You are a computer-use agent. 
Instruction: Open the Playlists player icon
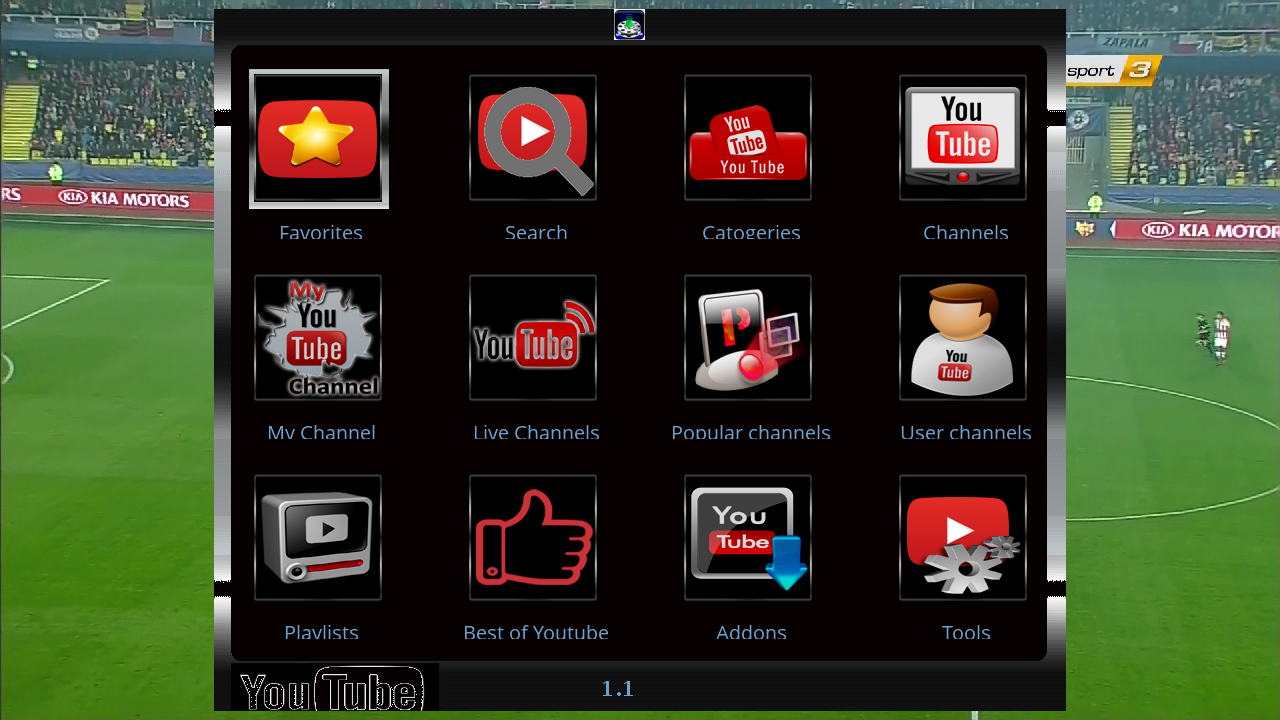318,538
